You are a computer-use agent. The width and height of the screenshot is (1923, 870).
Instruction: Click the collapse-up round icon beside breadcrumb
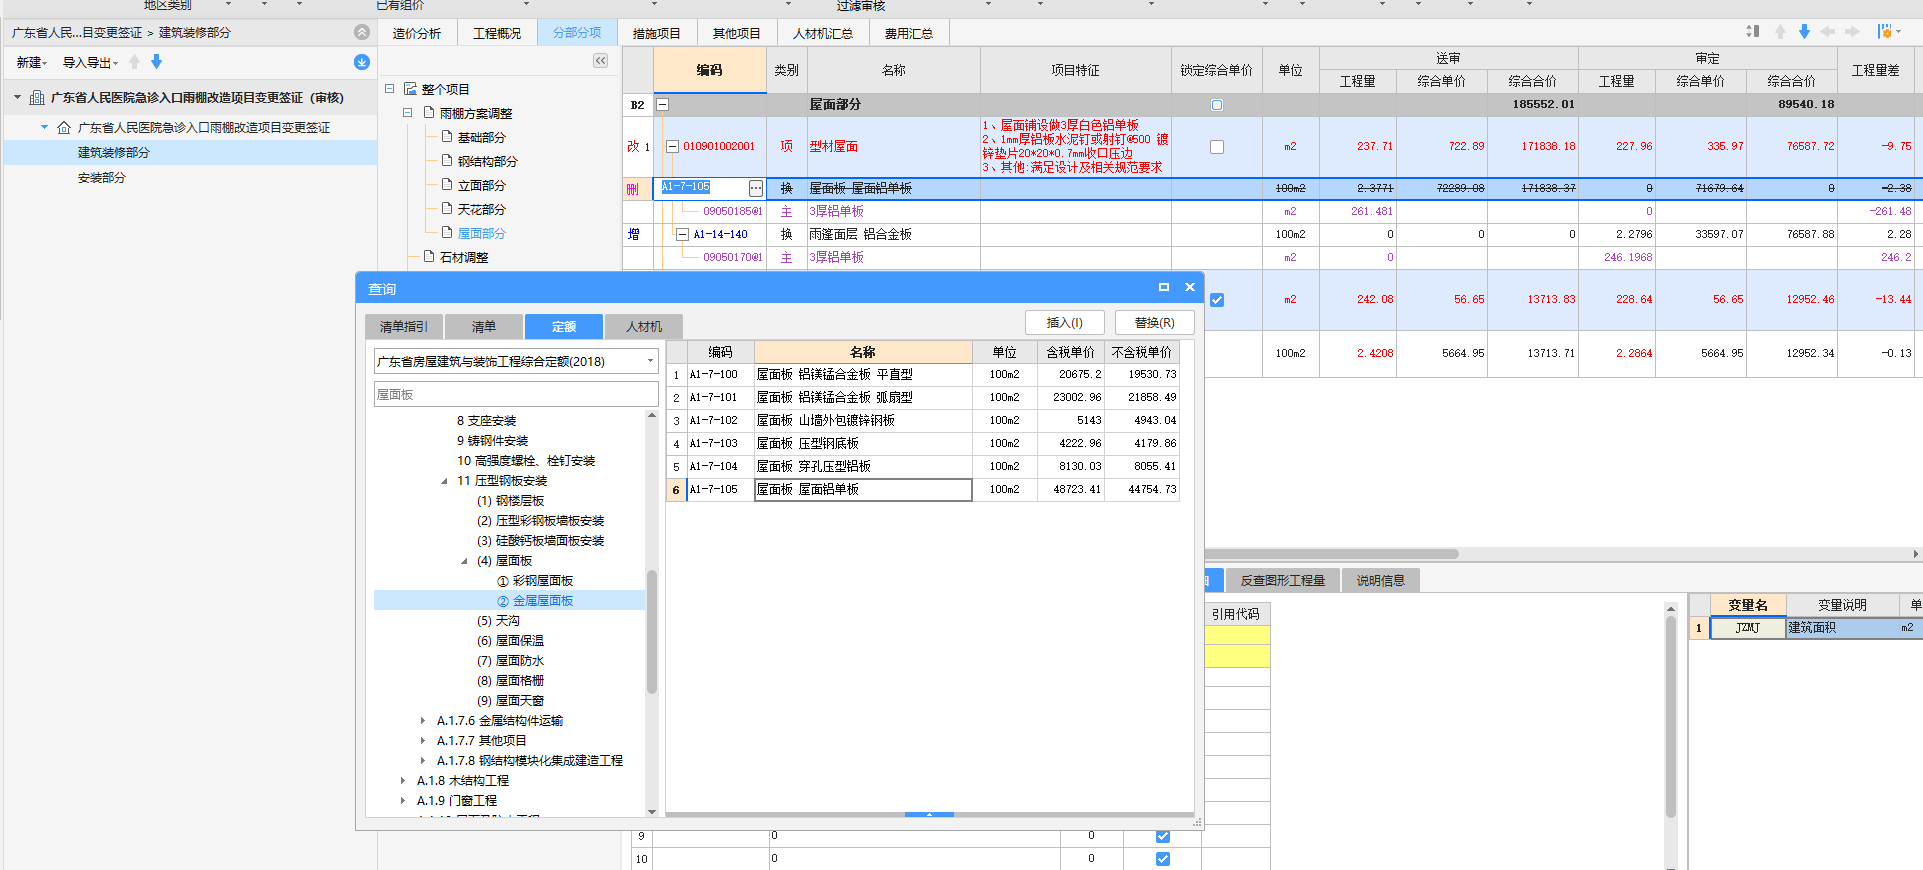(362, 32)
